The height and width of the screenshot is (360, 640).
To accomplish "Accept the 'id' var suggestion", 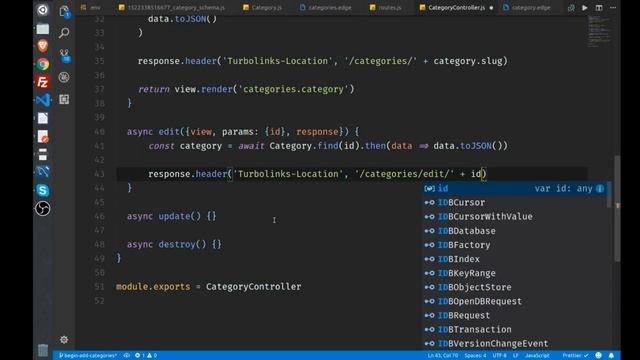I will click(514, 189).
